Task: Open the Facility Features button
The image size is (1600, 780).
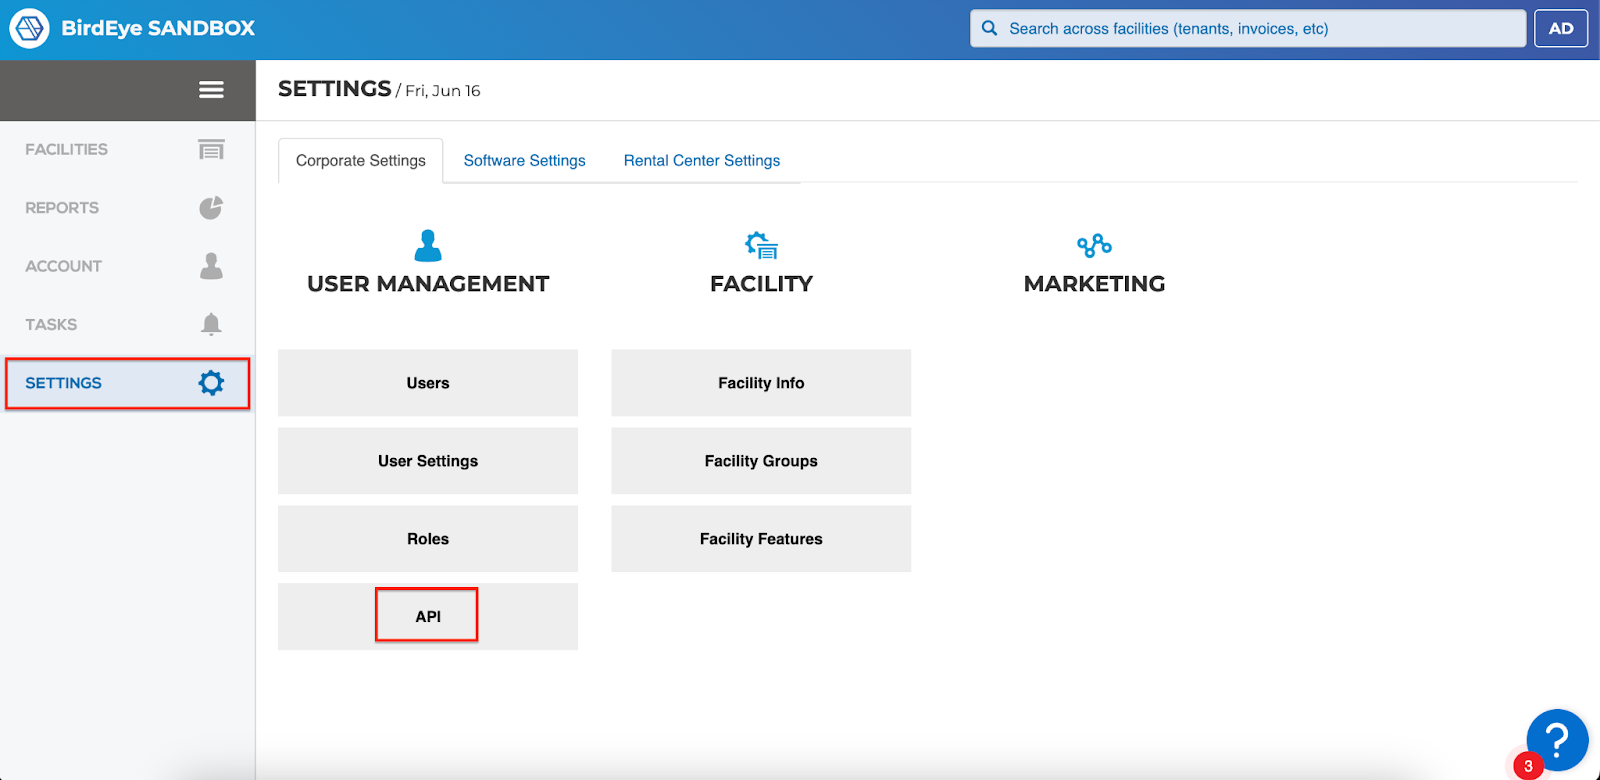Action: [761, 539]
